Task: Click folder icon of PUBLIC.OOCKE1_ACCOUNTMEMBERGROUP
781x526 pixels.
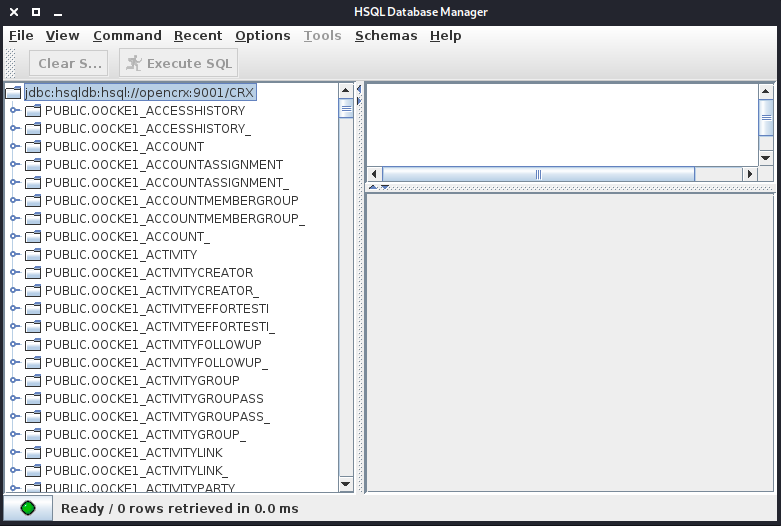Action: coord(33,200)
